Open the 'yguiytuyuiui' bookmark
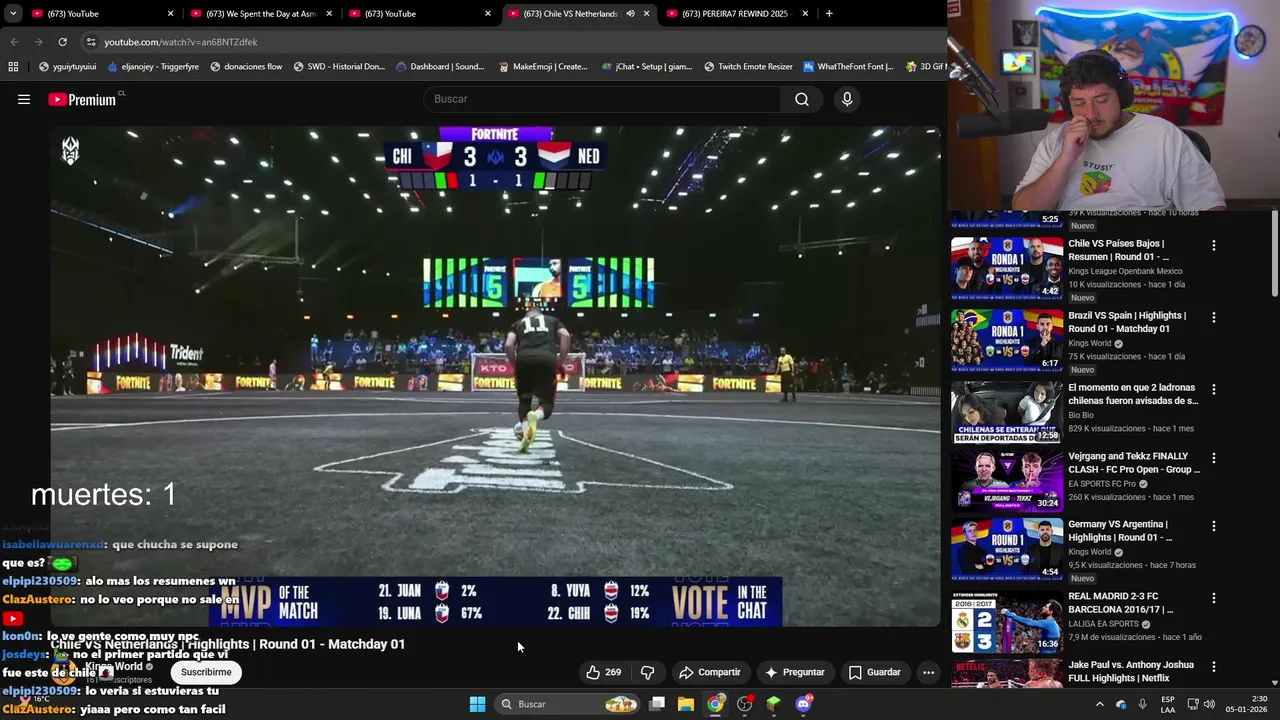Viewport: 1280px width, 720px height. tap(68, 67)
